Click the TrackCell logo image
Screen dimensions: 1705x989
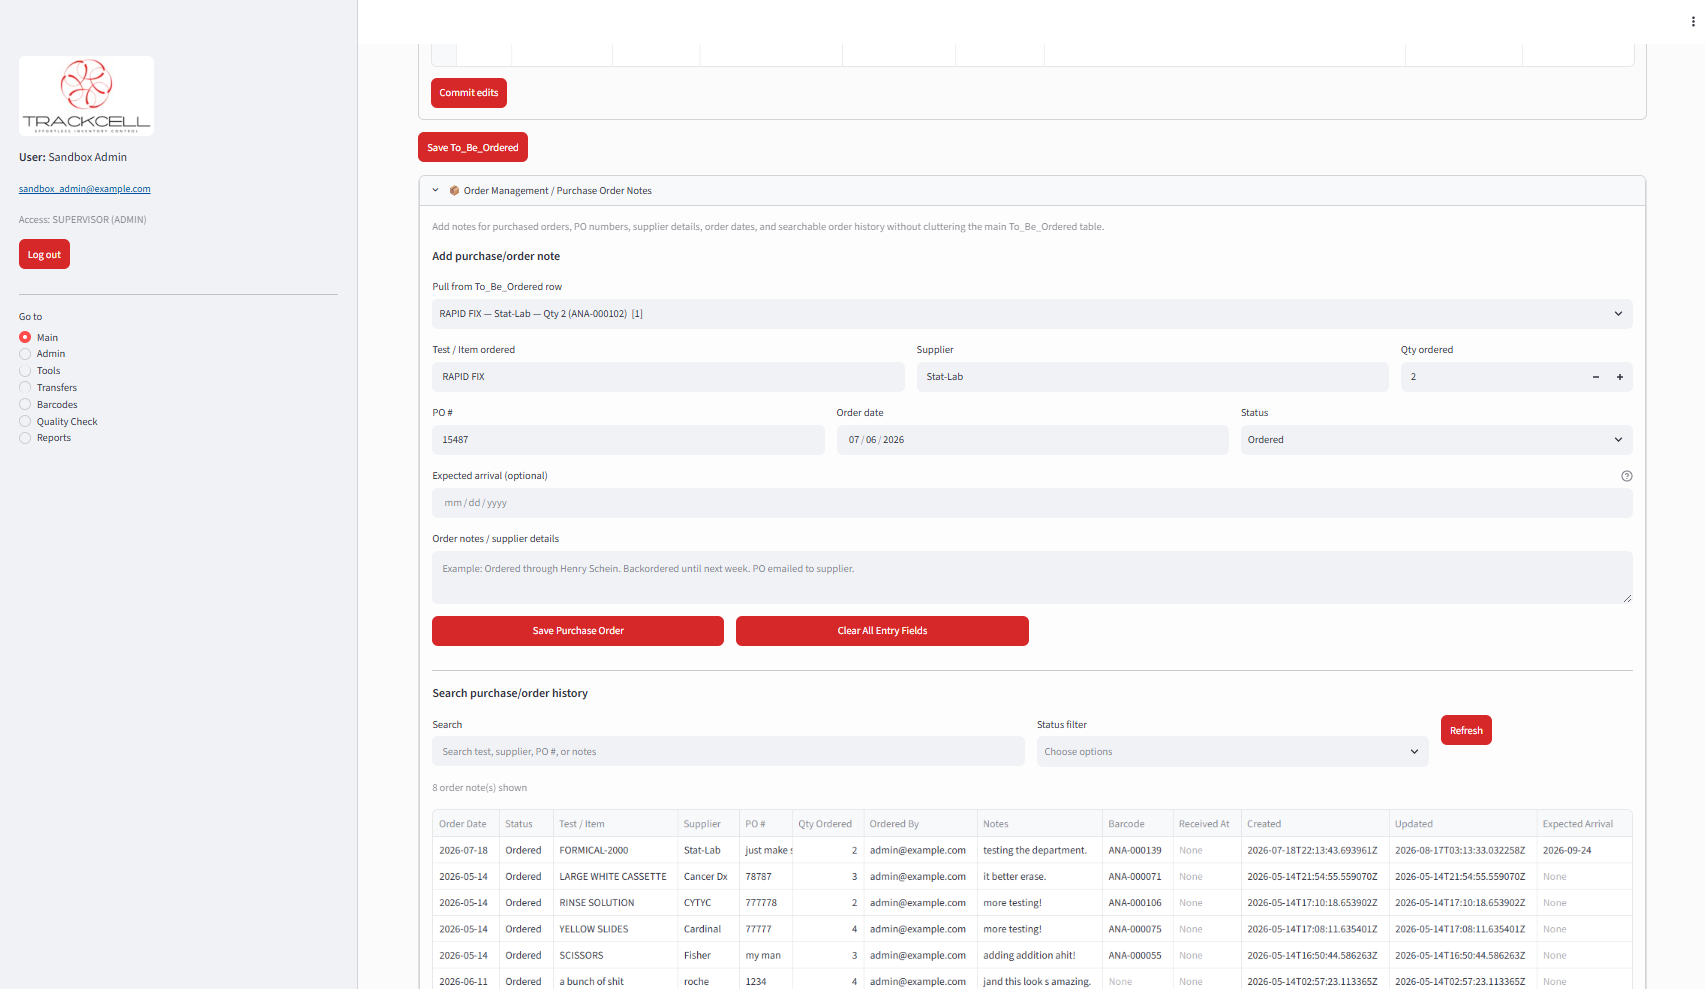click(x=86, y=96)
